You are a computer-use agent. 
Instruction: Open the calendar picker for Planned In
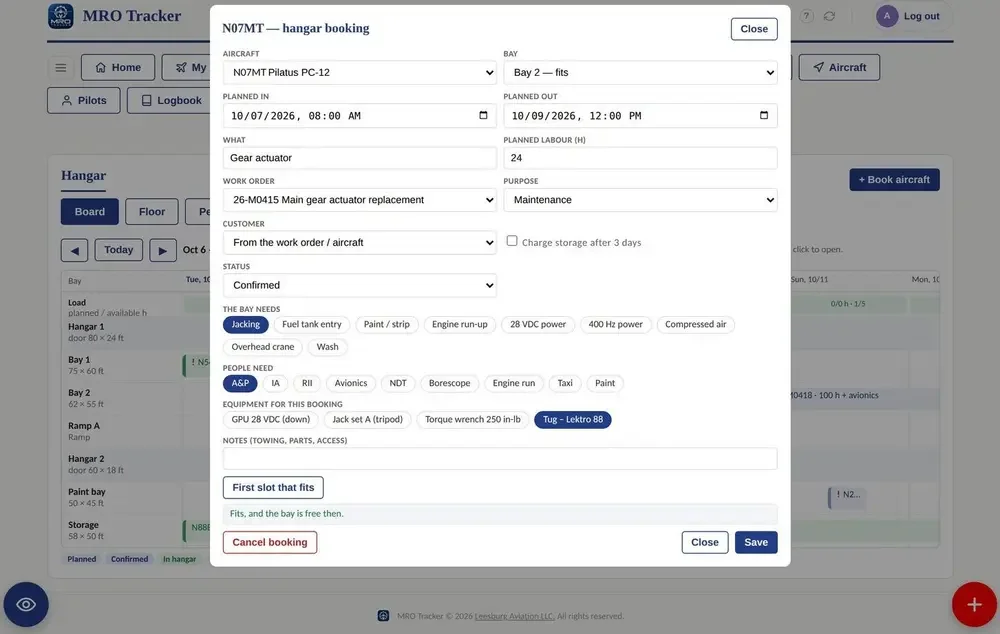pyautogui.click(x=483, y=115)
